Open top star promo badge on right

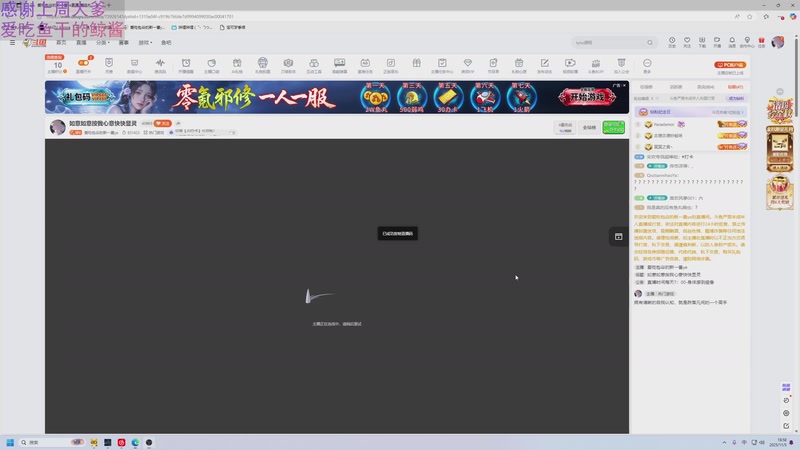780,111
